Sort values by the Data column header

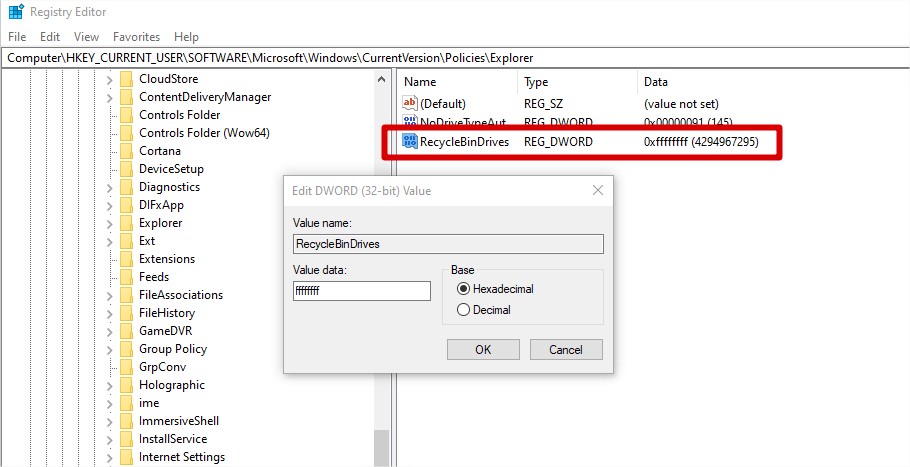click(x=656, y=82)
